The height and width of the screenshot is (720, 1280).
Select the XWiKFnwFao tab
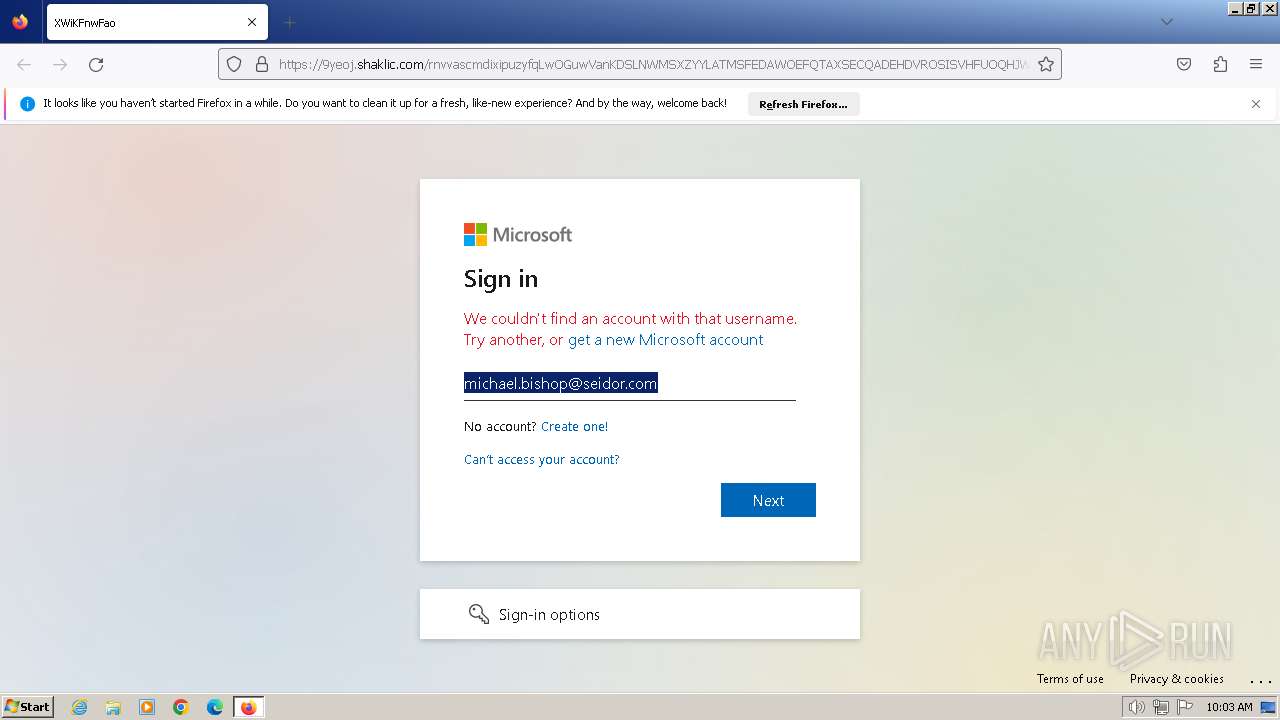coord(157,22)
